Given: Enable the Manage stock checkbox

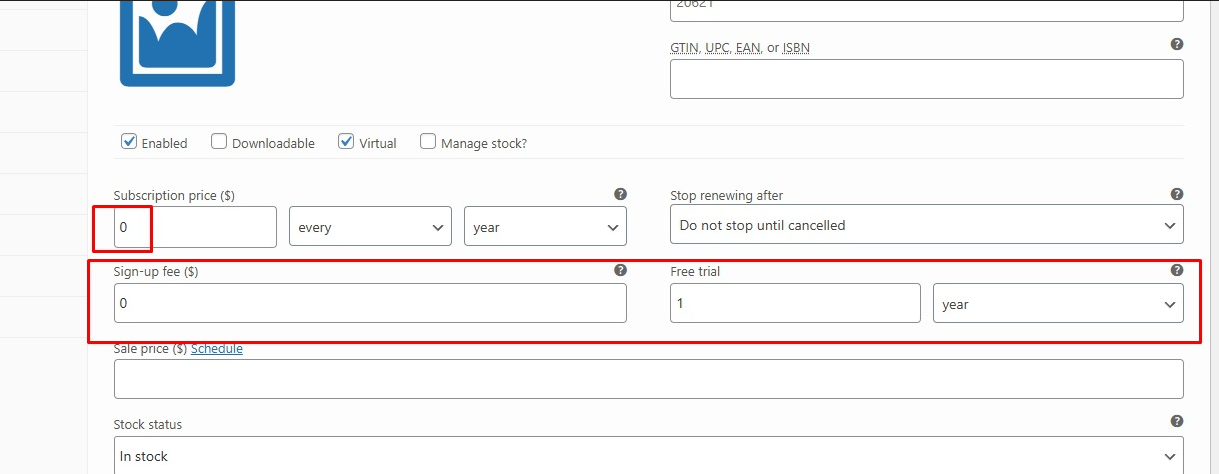Looking at the screenshot, I should [428, 142].
